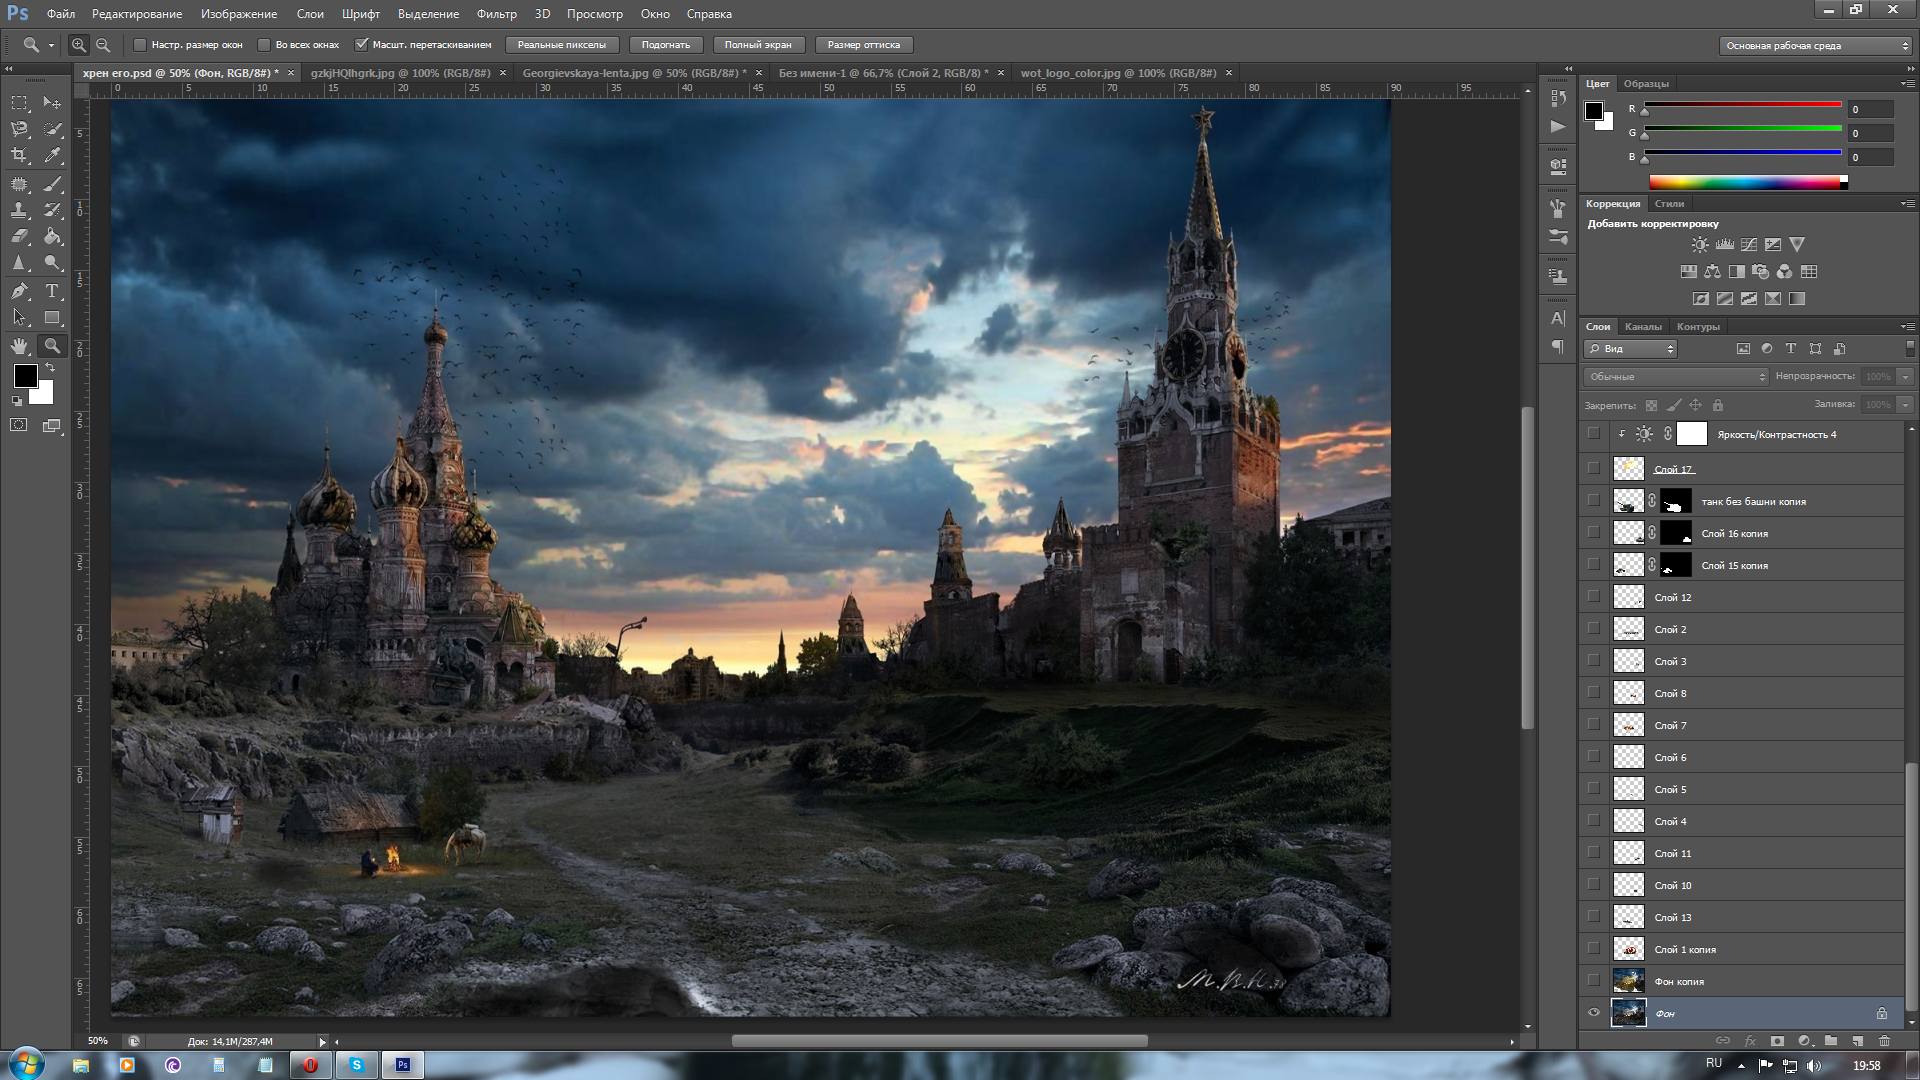Show танк без башни копия layer

click(1594, 501)
